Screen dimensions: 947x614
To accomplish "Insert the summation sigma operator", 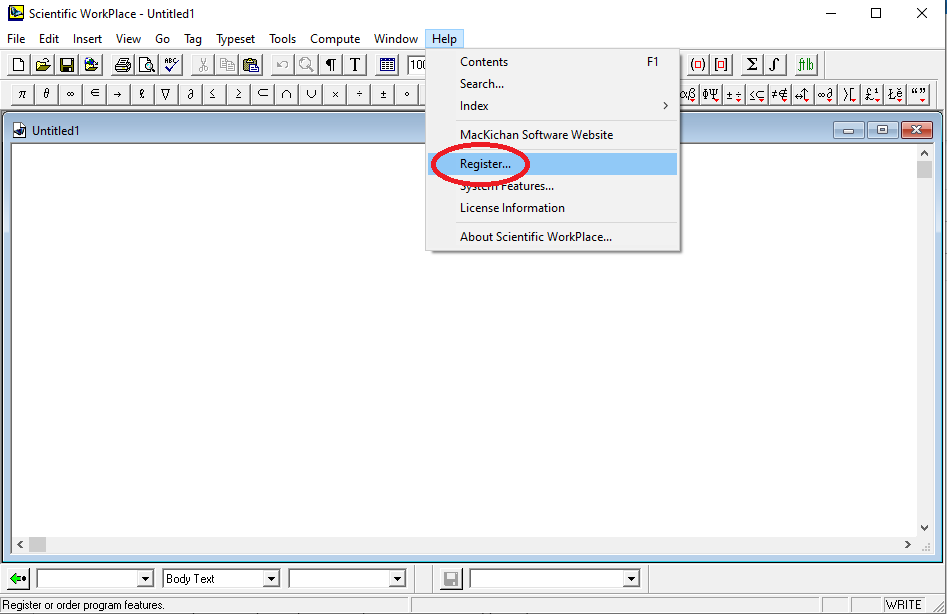I will [751, 65].
